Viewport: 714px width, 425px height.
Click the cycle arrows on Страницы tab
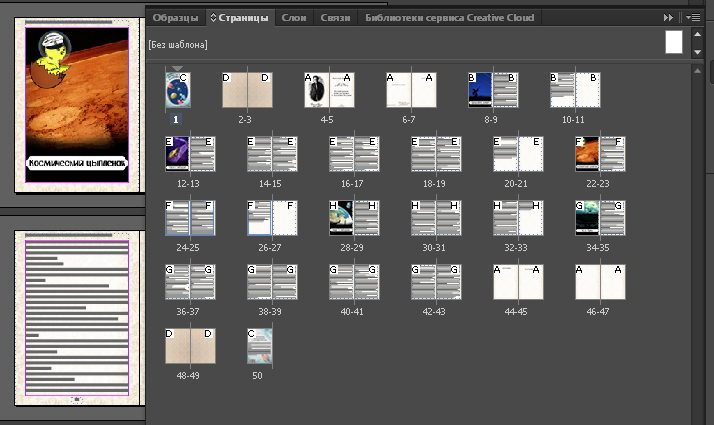211,18
